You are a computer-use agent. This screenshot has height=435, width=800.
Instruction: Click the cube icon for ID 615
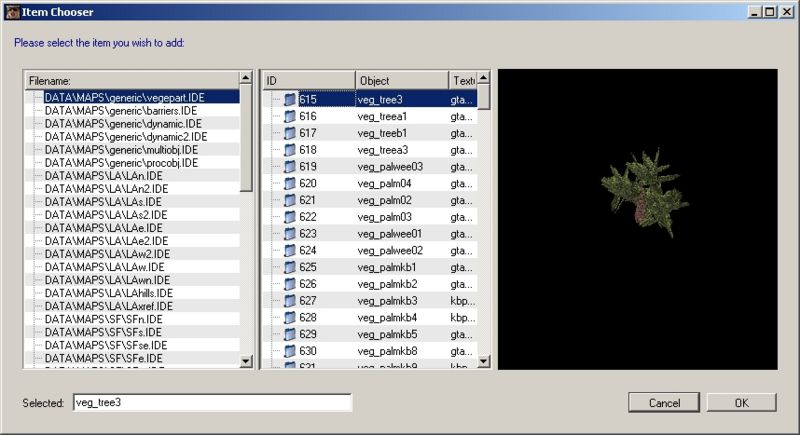(290, 100)
